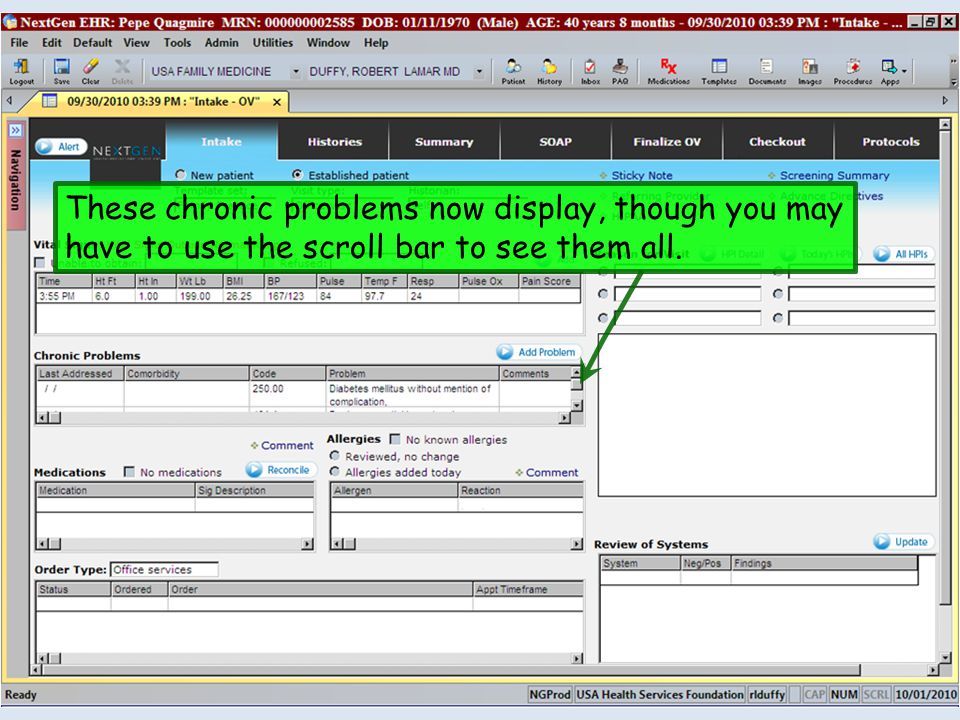Open the Images toolbar icon
Image resolution: width=960 pixels, height=720 pixels.
(x=809, y=71)
